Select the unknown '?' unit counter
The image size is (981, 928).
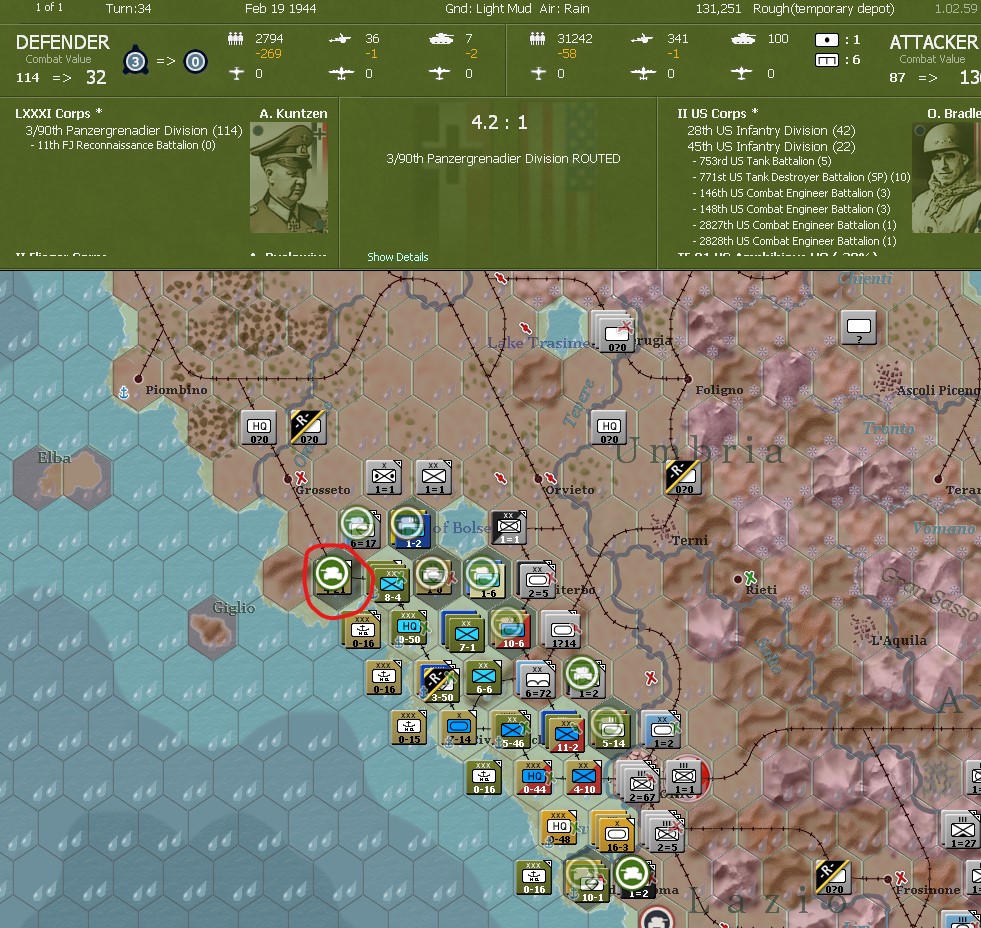click(858, 327)
